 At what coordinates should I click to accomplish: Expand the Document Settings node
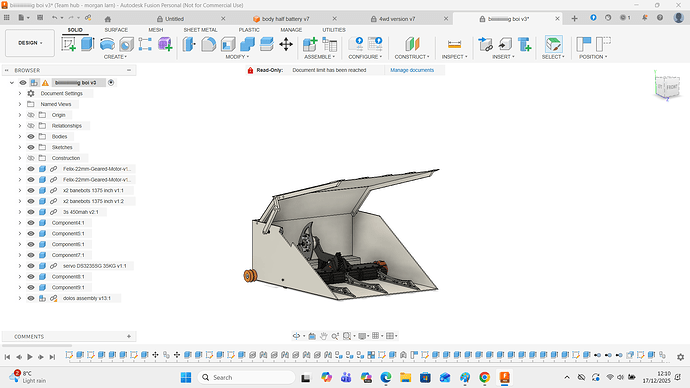[20, 93]
